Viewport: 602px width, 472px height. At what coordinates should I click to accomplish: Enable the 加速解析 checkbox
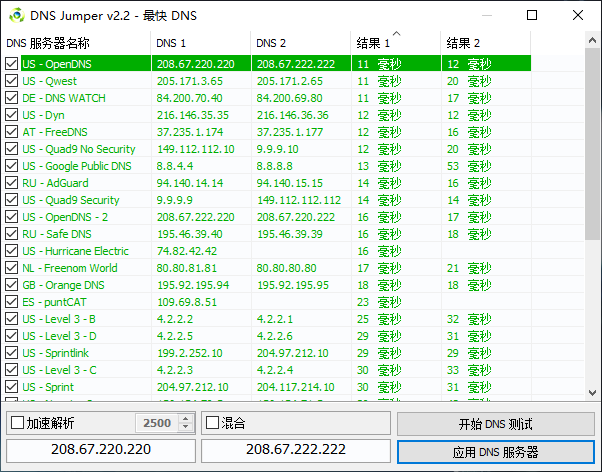coord(17,423)
